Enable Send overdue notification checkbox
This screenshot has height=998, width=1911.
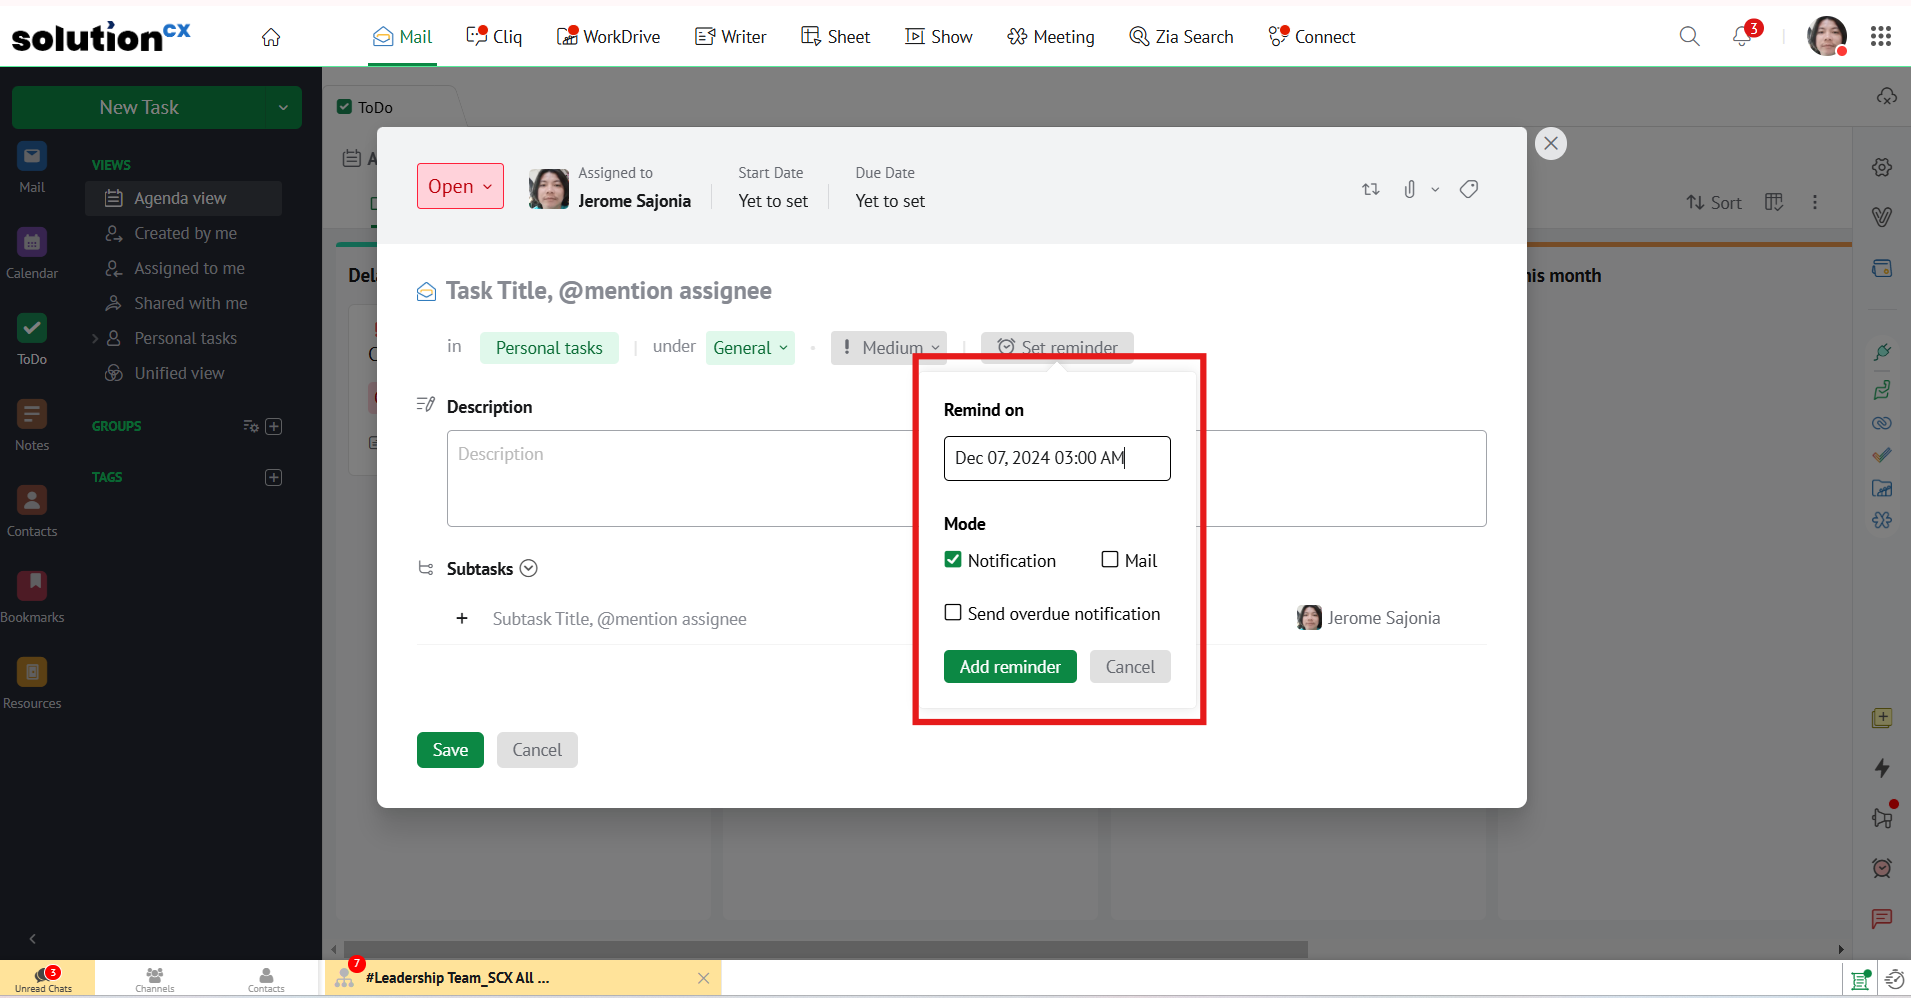coord(953,612)
